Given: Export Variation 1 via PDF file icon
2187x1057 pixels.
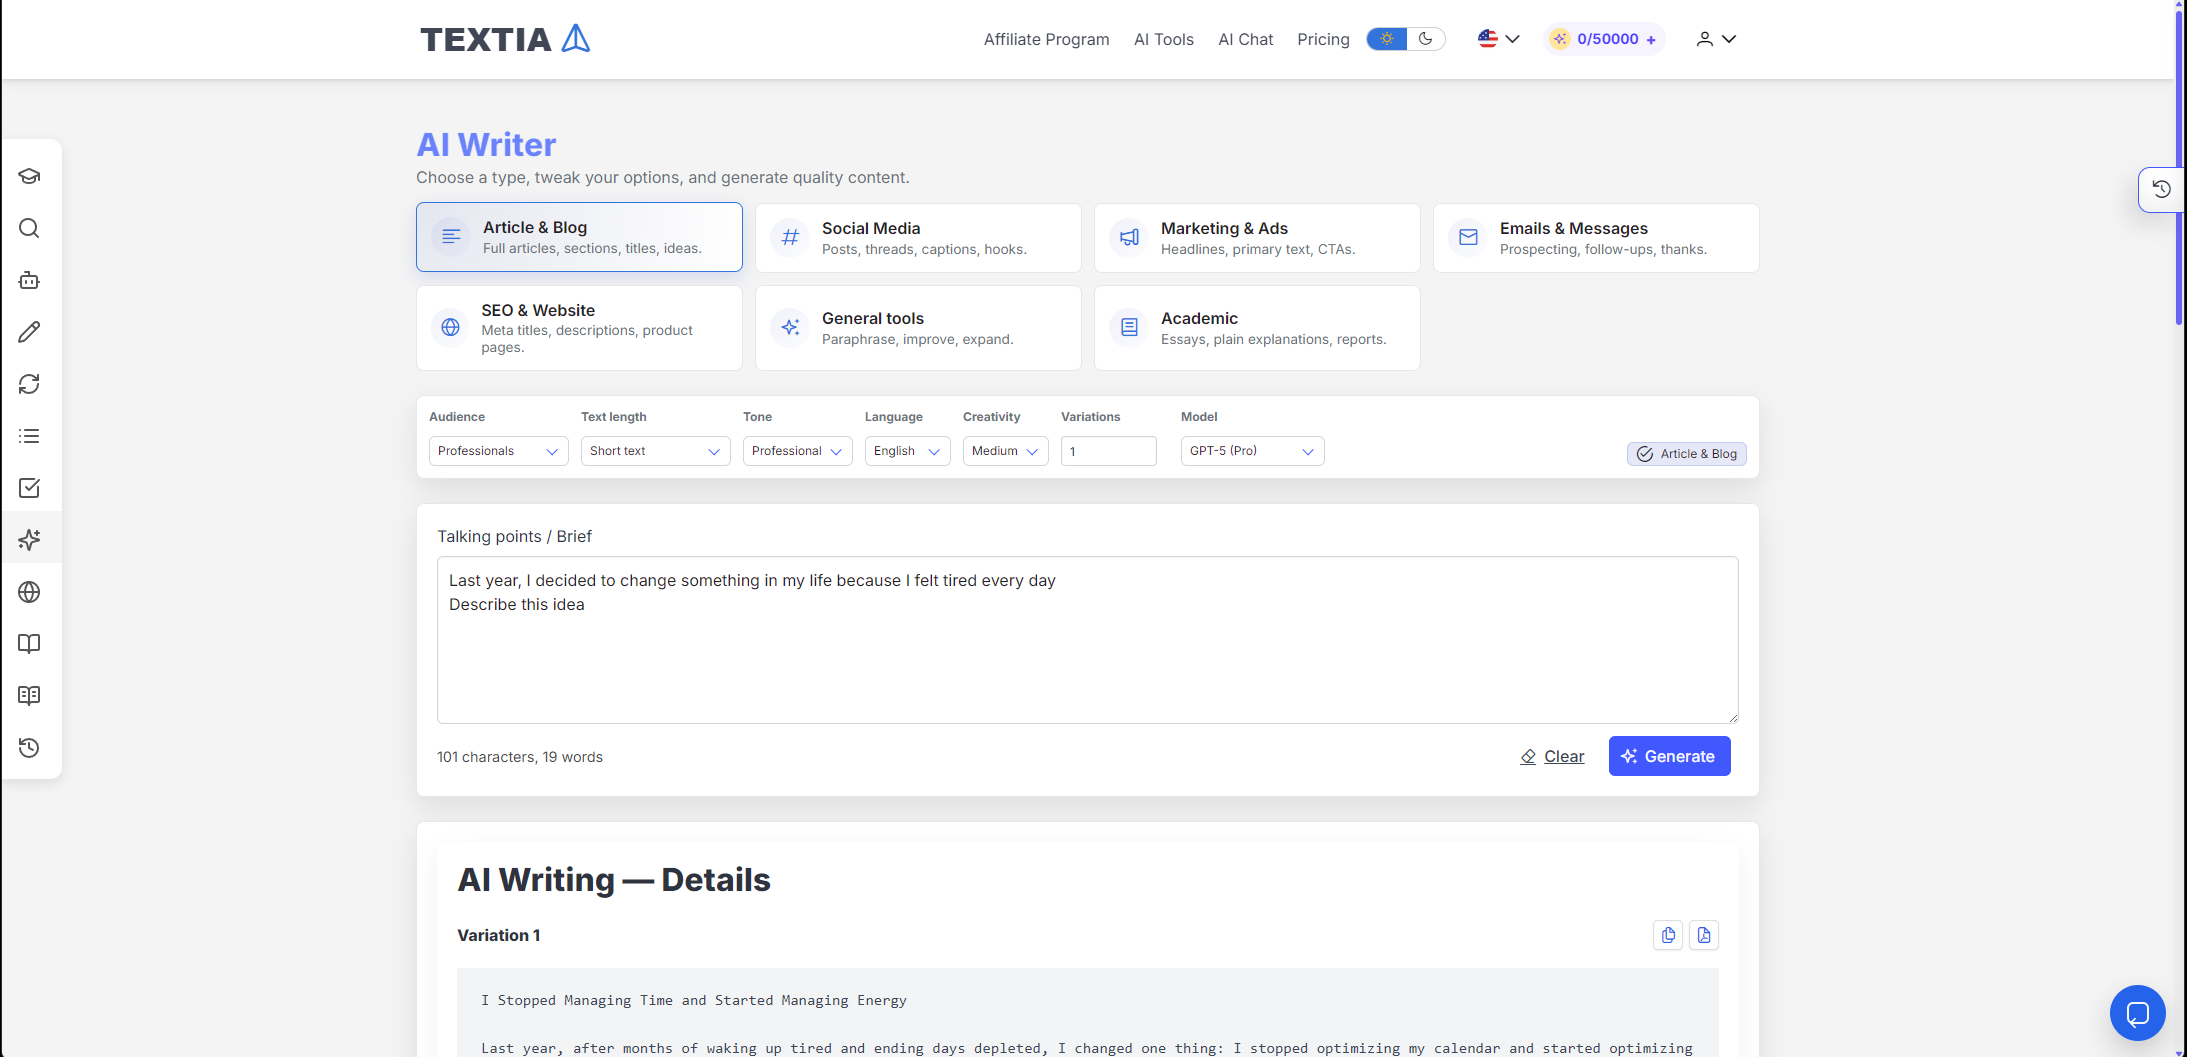Looking at the screenshot, I should coord(1704,935).
